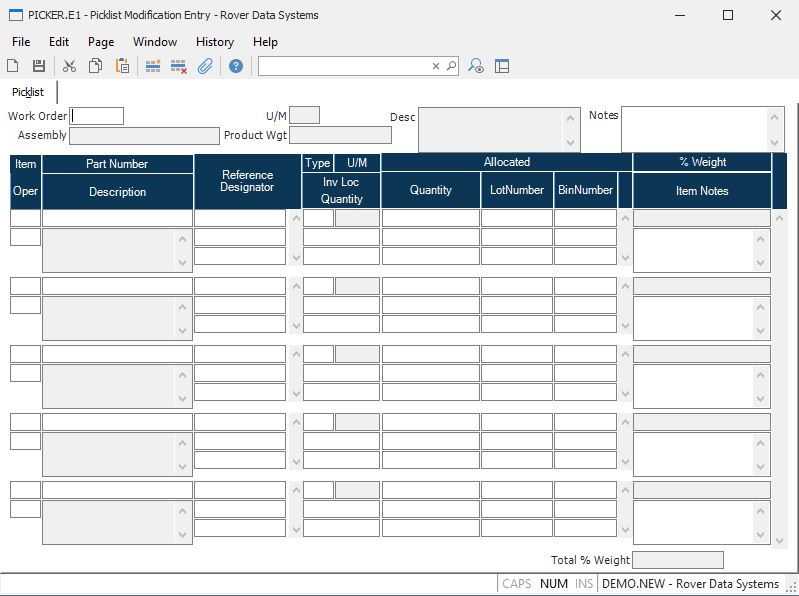Open attachments with the paperclip icon
The width and height of the screenshot is (799, 596).
coord(205,66)
